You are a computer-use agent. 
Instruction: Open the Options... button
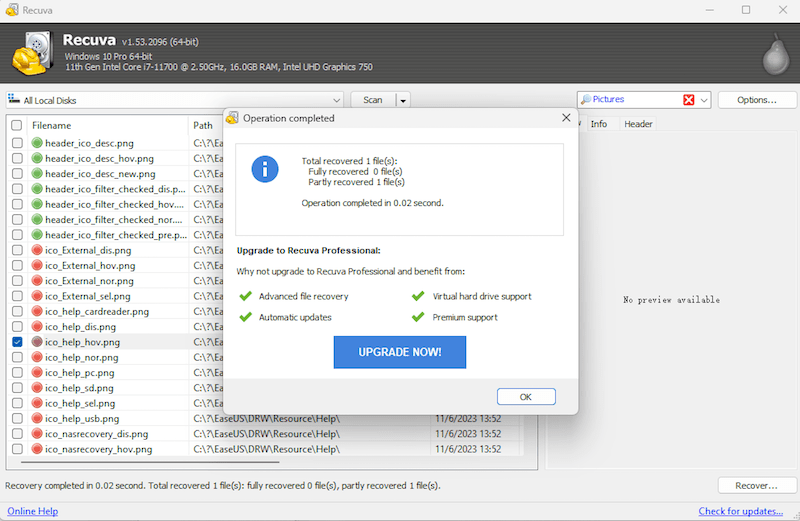point(757,100)
